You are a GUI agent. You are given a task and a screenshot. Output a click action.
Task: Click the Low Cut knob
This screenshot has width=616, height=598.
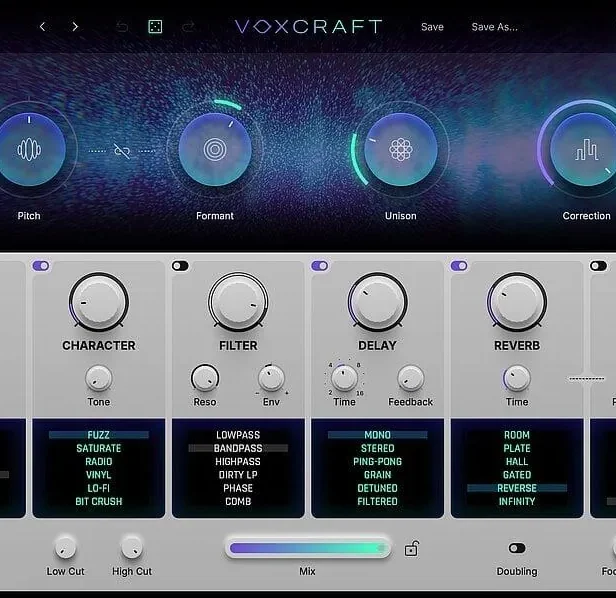(x=66, y=547)
